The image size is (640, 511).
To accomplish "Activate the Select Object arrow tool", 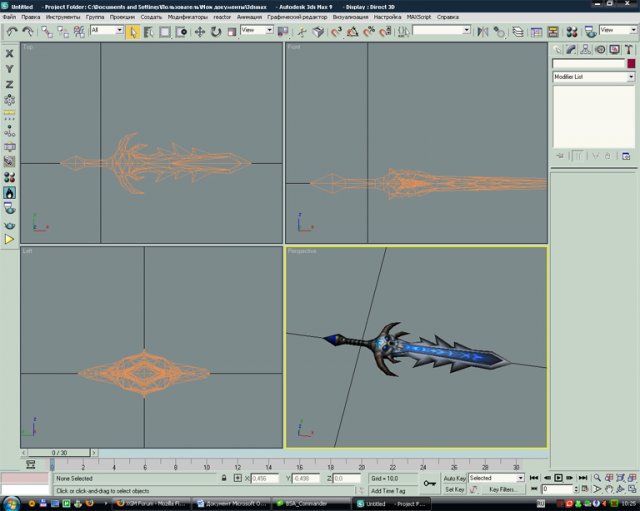I will pos(133,32).
